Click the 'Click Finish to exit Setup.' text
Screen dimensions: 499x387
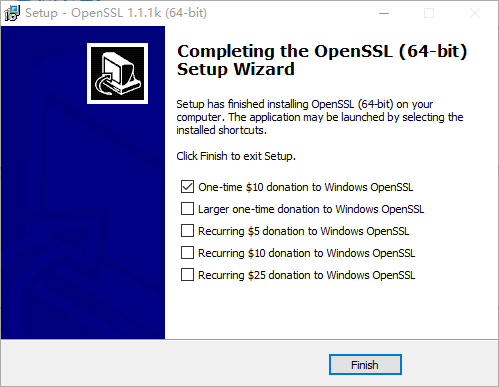click(236, 156)
